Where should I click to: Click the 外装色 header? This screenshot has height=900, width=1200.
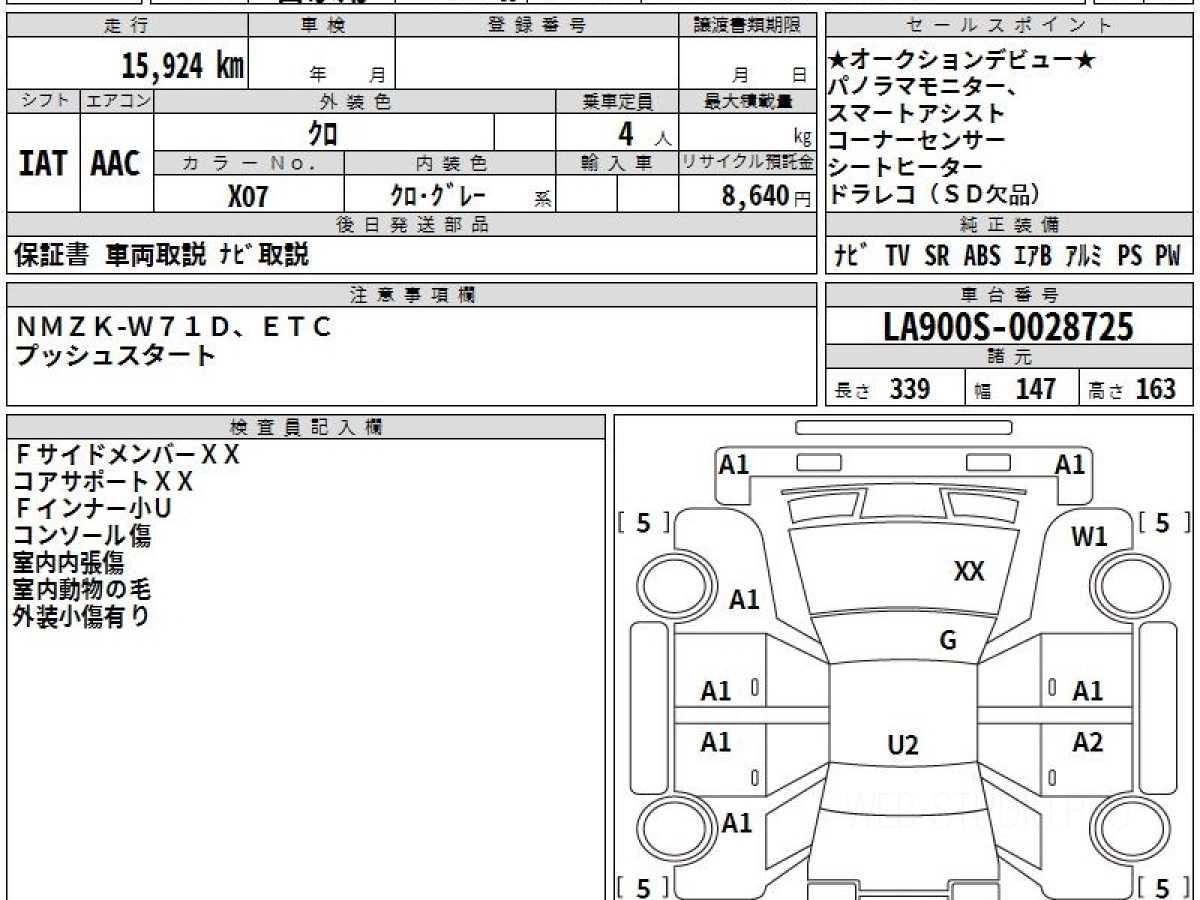[x=355, y=101]
